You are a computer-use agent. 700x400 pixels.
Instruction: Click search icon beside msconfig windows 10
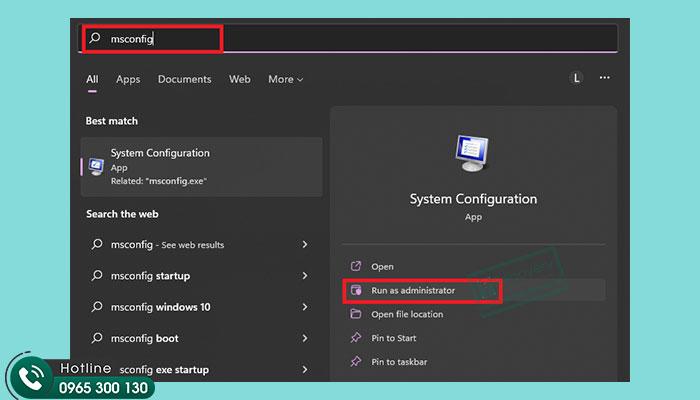[97, 307]
